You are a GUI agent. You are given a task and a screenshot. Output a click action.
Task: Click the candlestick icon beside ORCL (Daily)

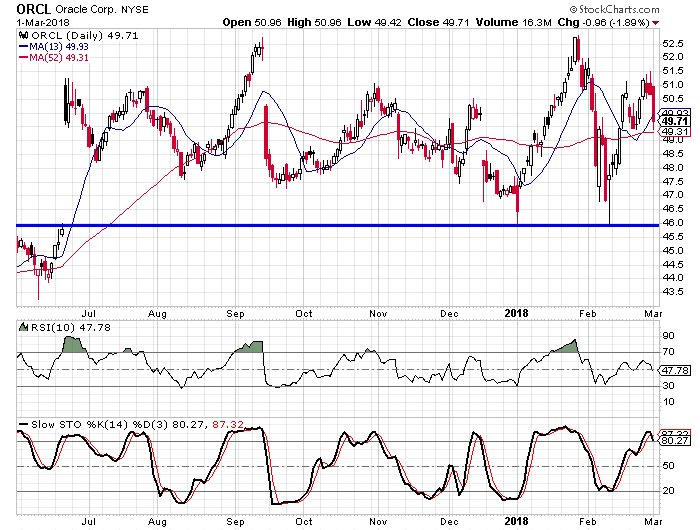[24, 36]
